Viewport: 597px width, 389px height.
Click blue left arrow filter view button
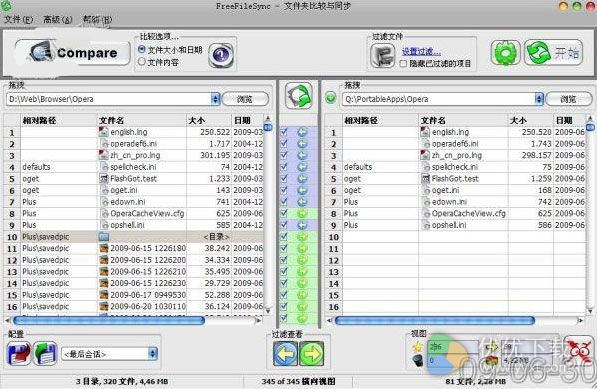click(x=285, y=354)
